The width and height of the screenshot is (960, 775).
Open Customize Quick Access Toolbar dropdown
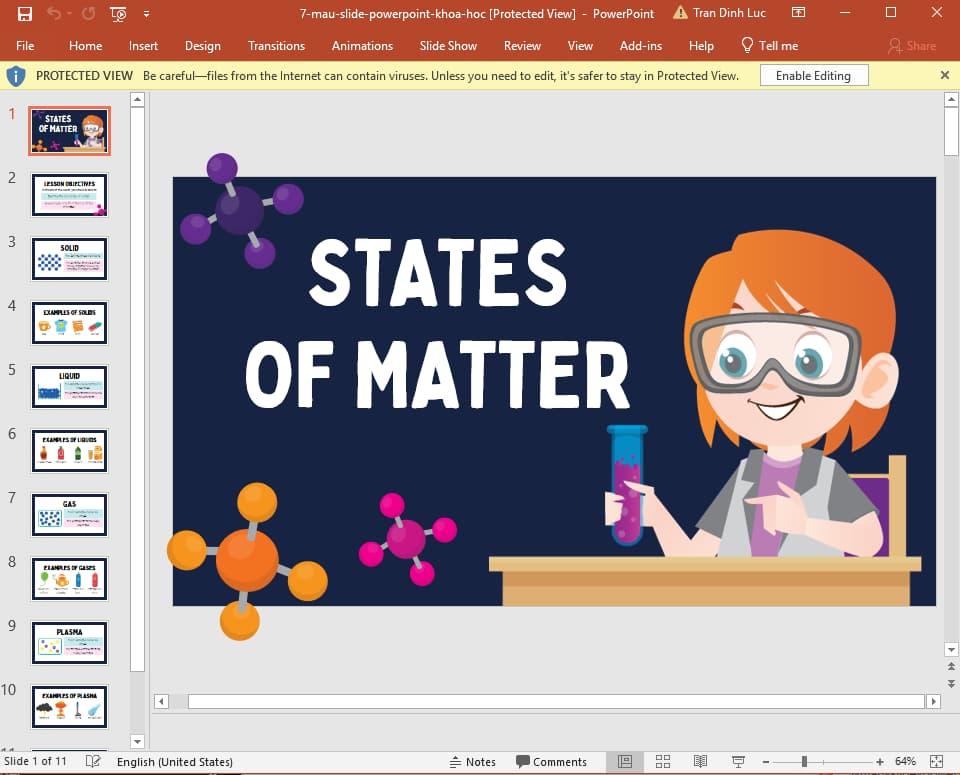146,13
